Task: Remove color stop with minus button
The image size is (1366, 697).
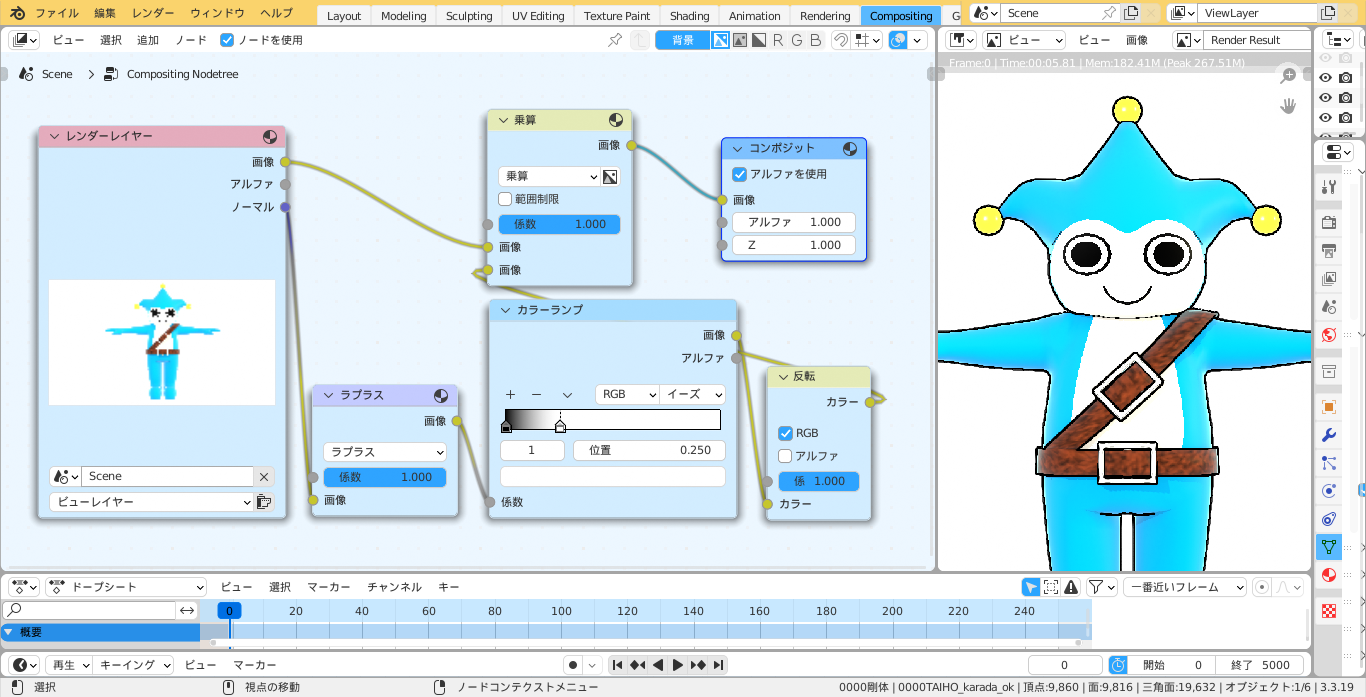Action: [536, 394]
